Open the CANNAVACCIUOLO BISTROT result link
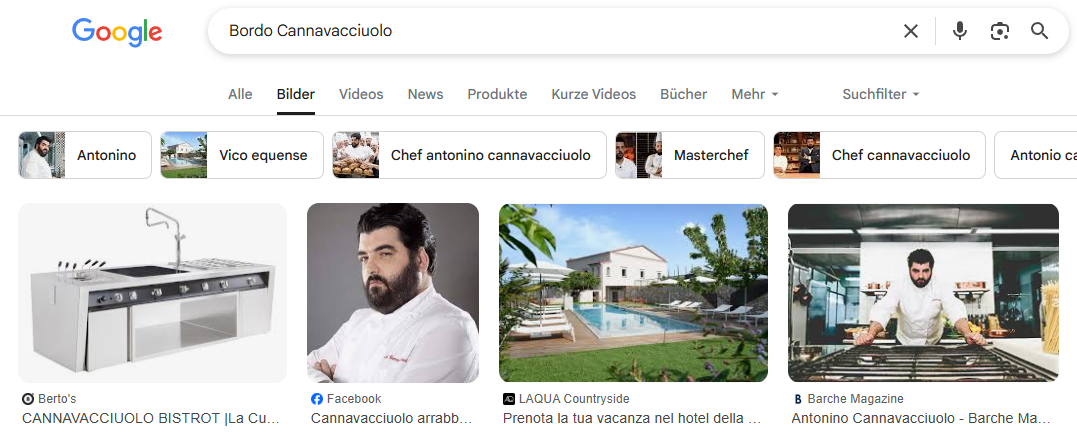This screenshot has width=1077, height=436. 151,418
